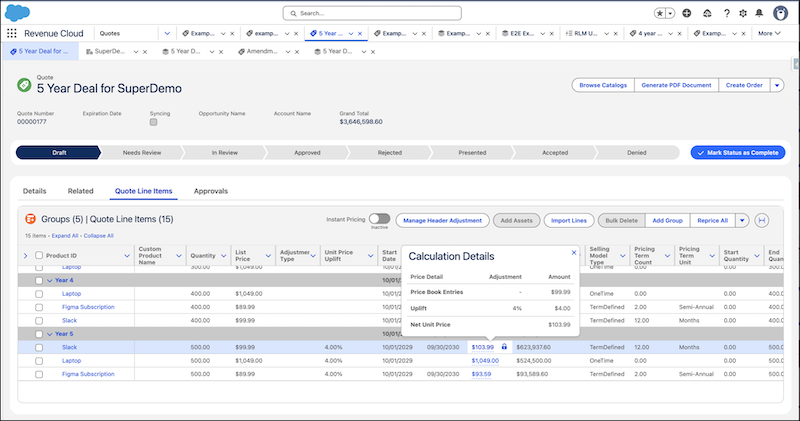The height and width of the screenshot is (421, 800).
Task: Close the Amendm... subtab
Action: [x=297, y=52]
